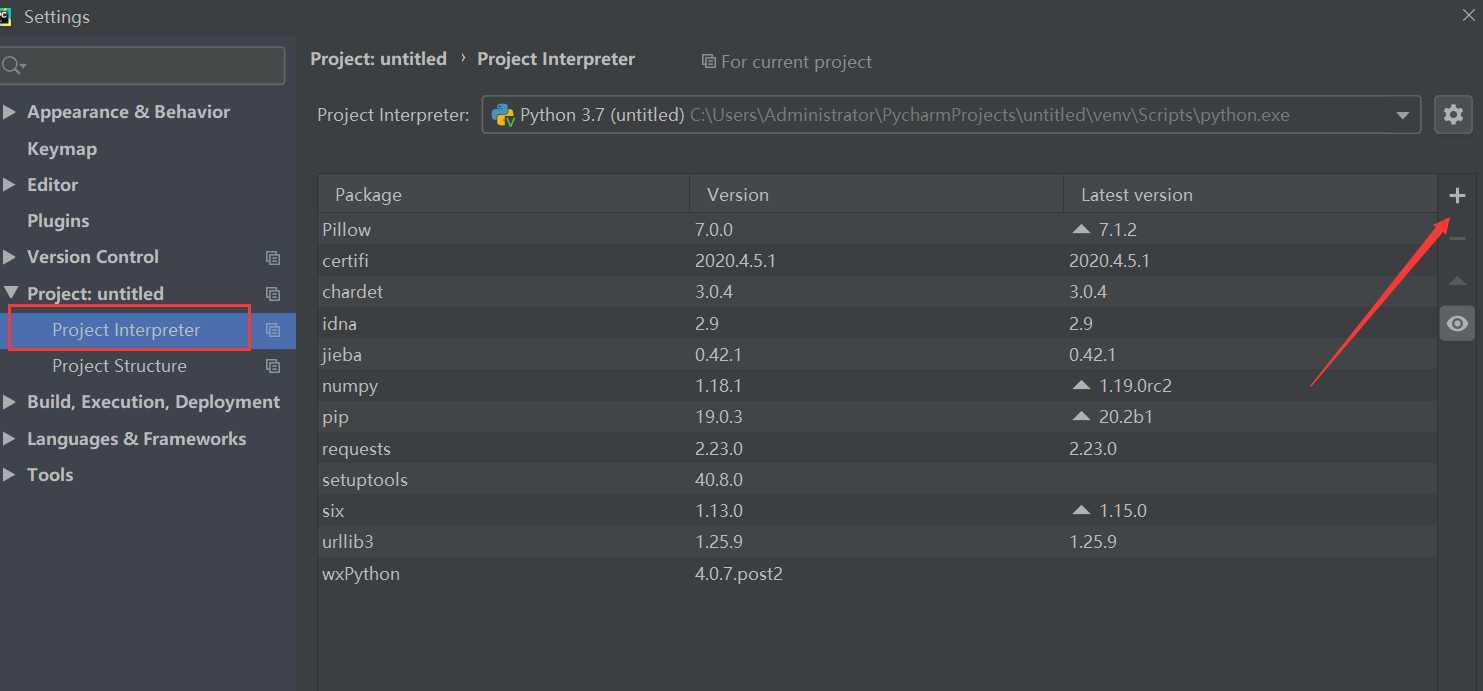Select the chardet package row
This screenshot has height=691, width=1483.
877,292
